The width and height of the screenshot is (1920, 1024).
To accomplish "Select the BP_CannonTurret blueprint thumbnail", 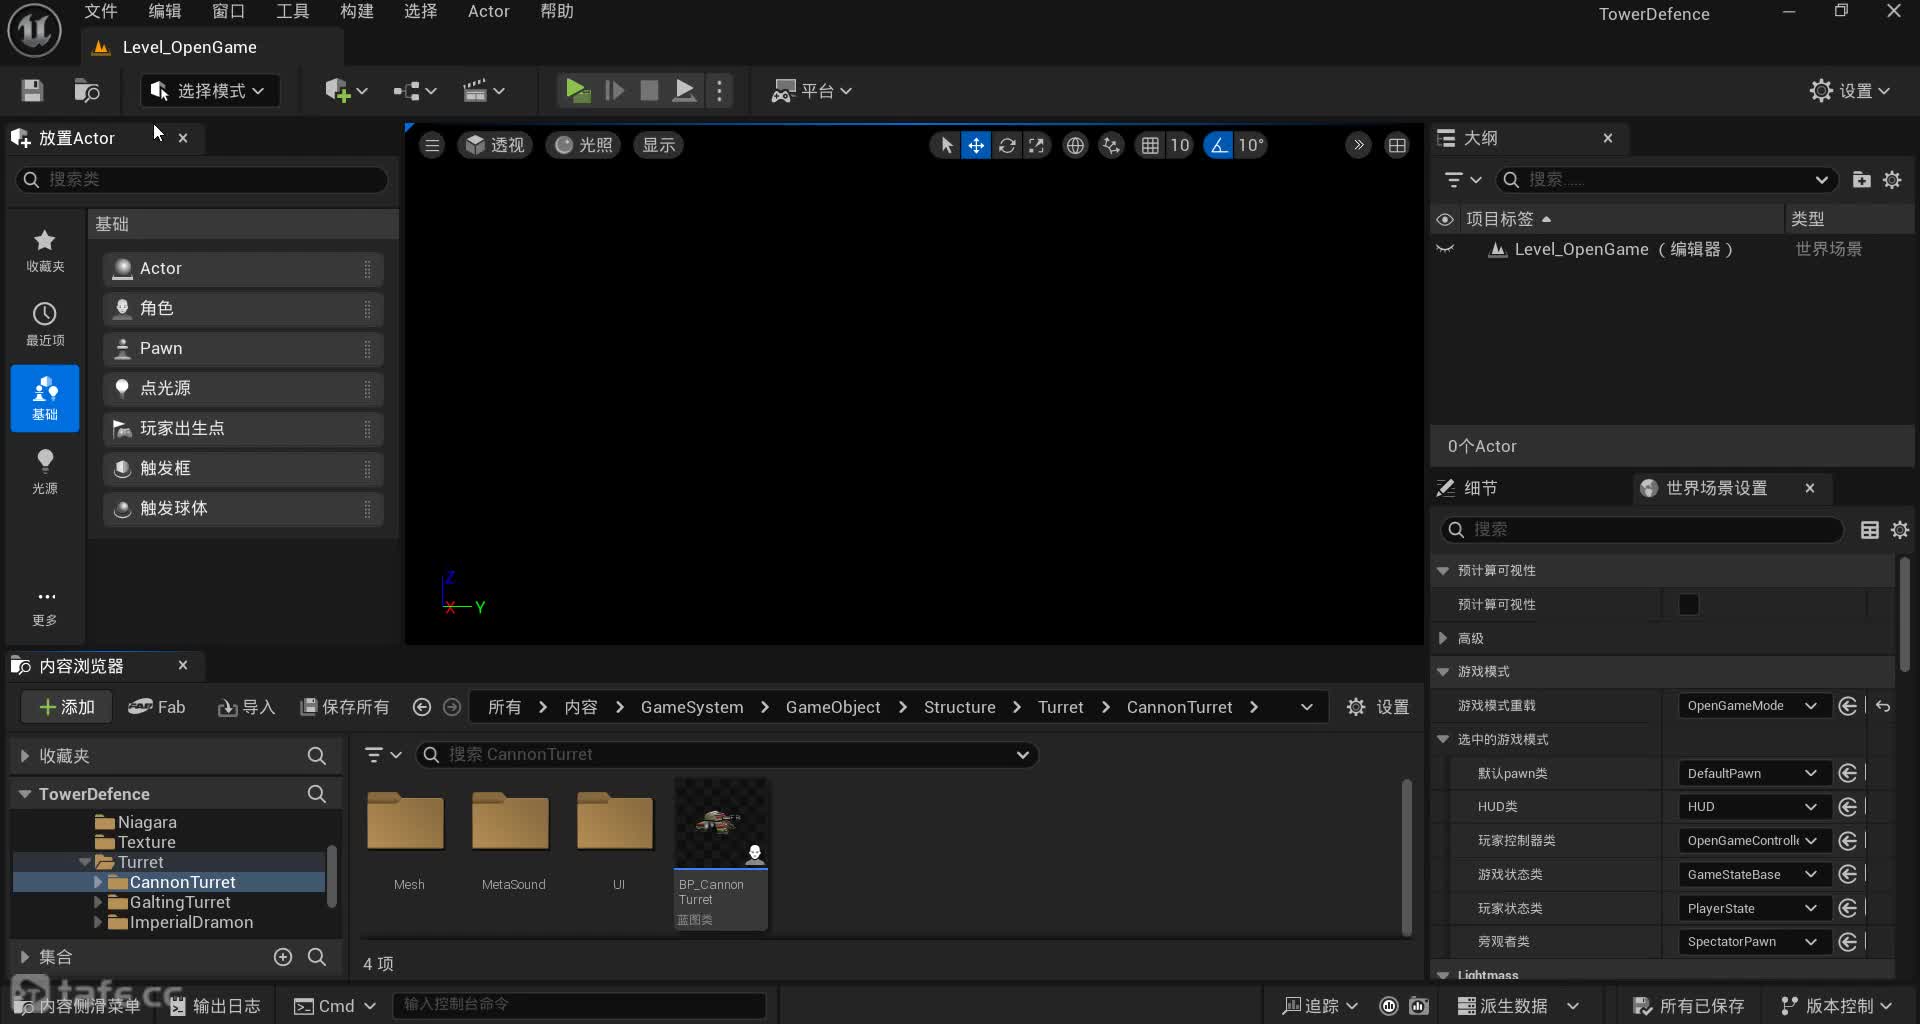I will pos(721,824).
